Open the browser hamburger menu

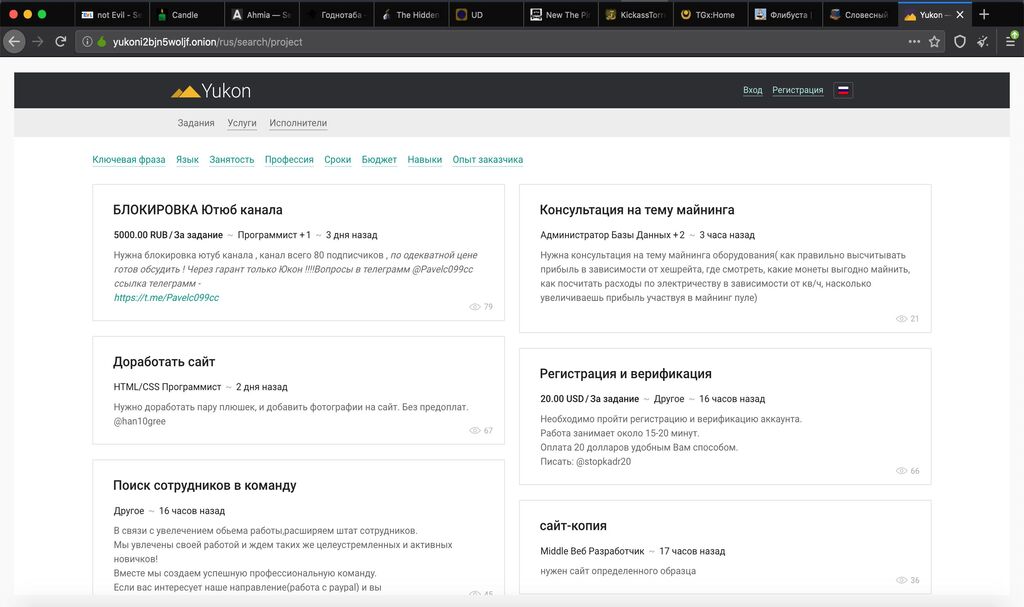1010,42
